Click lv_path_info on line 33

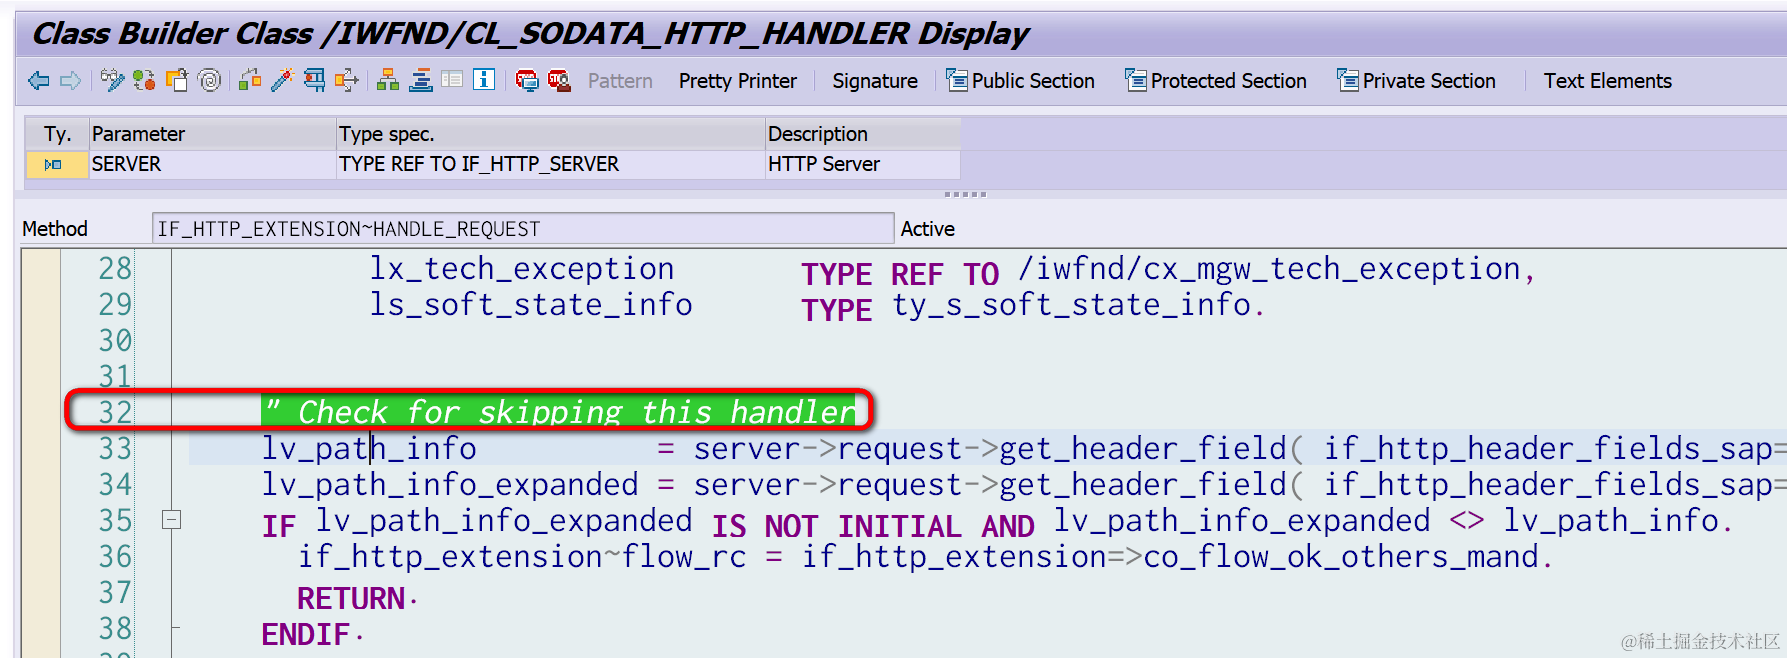point(369,448)
